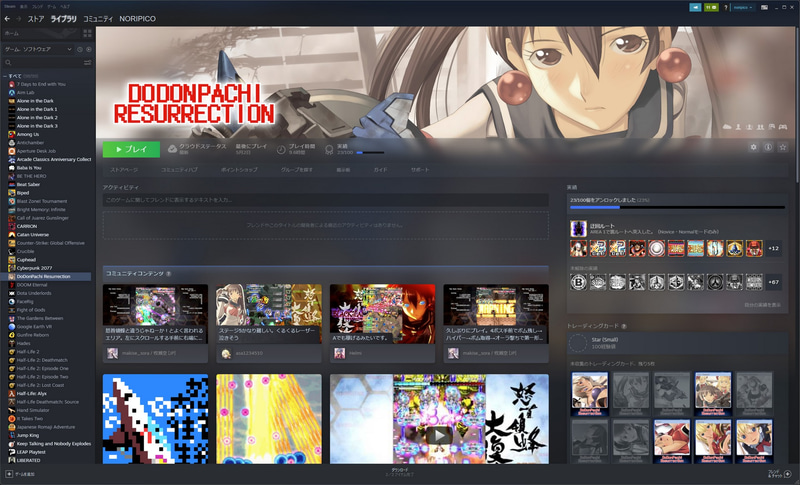Screen dimensions: 800x485
Task: Click the main page vertical scrollbar
Action: click(x=796, y=105)
